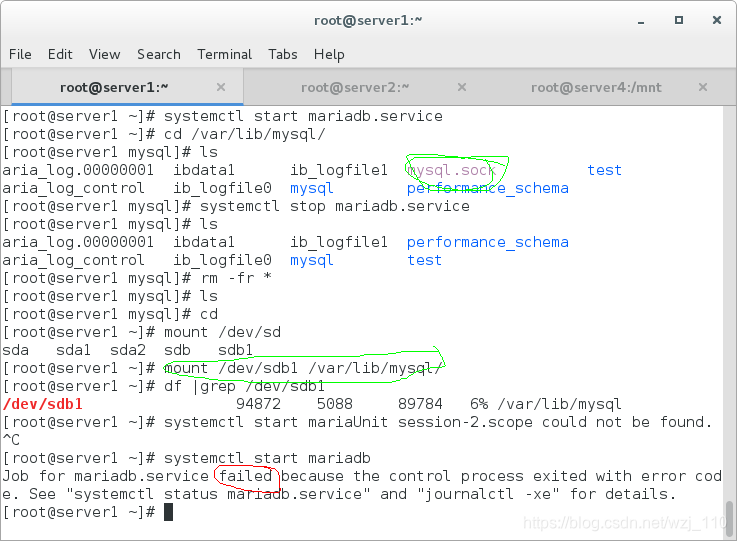
Task: Click the word 'failed' in error message
Action: coord(245,476)
